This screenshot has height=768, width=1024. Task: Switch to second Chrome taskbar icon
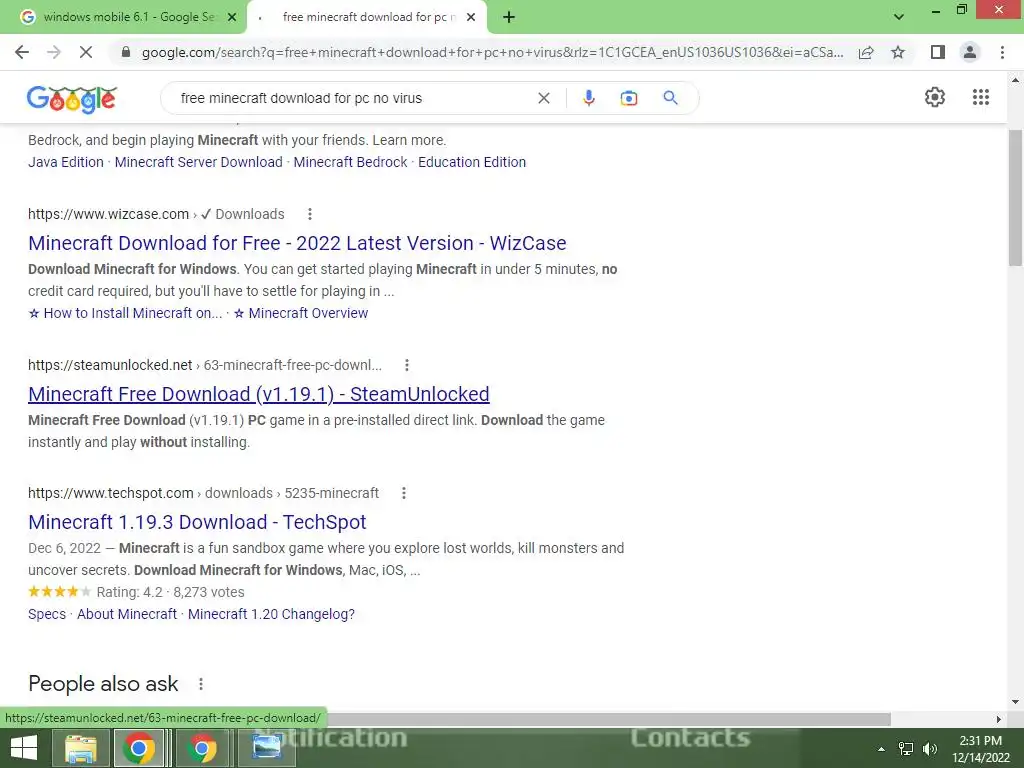click(x=202, y=748)
